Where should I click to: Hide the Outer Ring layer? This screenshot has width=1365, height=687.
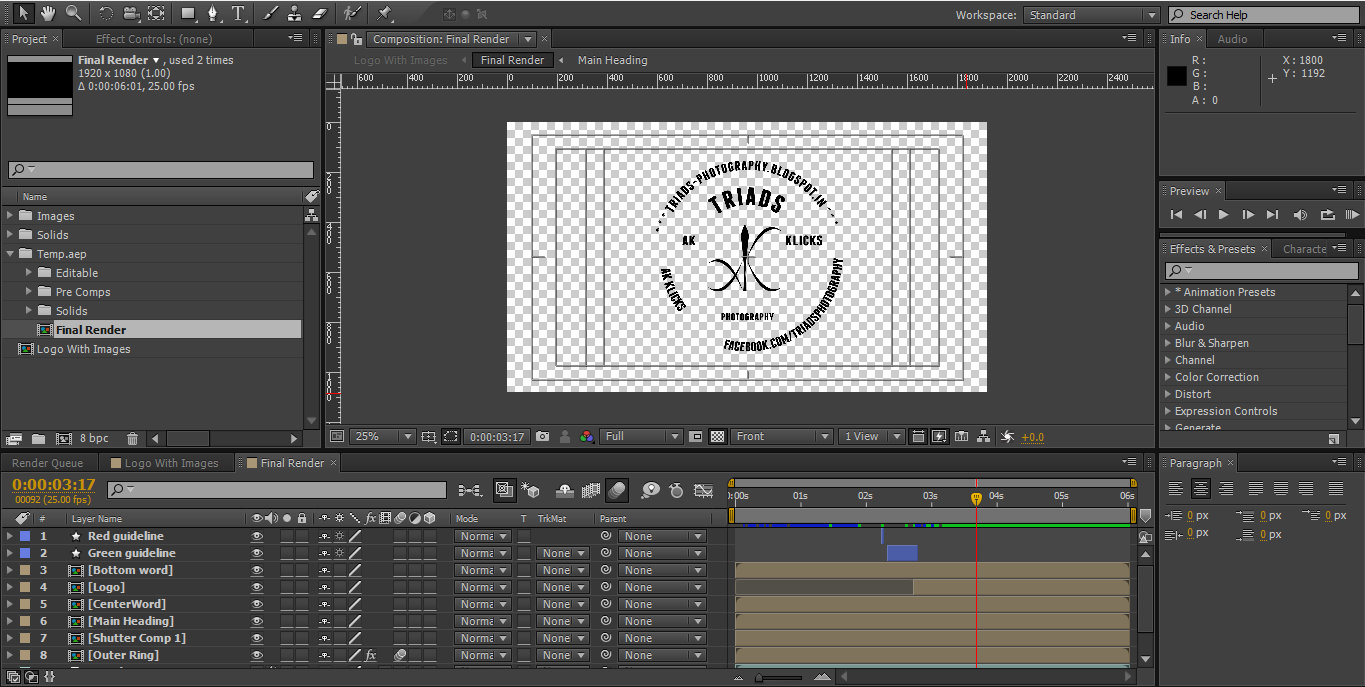257,655
